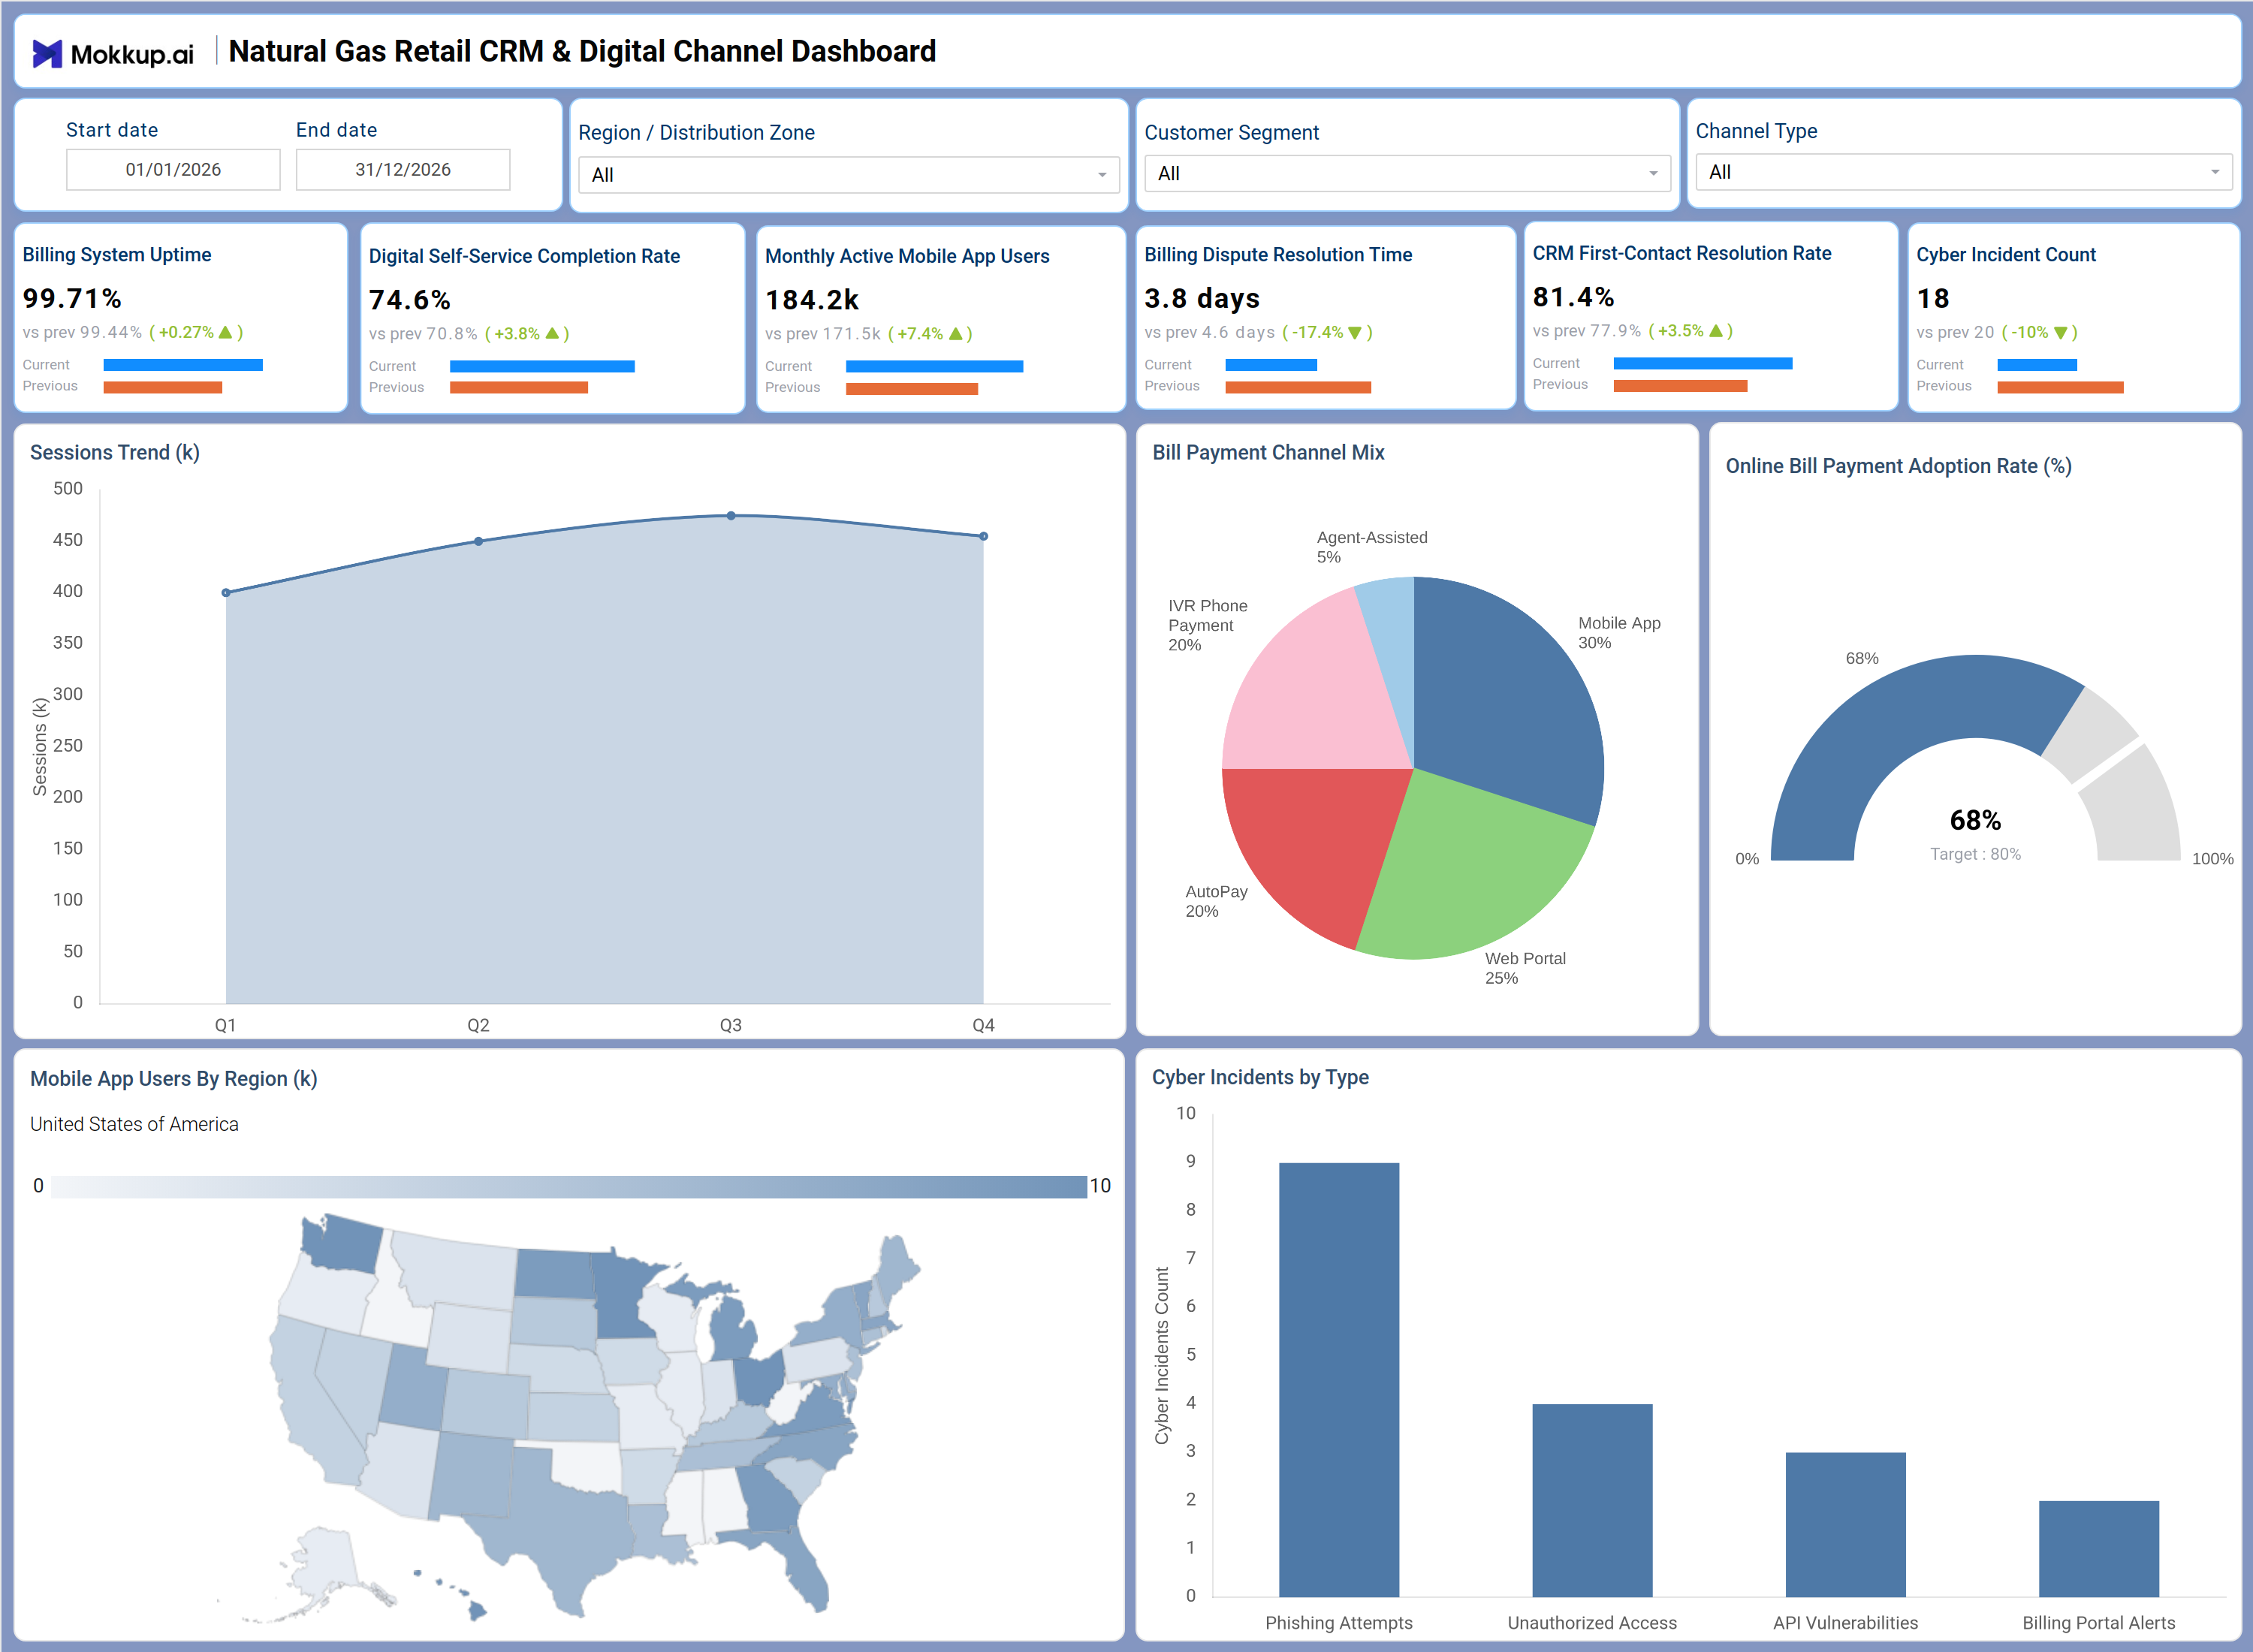This screenshot has height=1652, width=2253.
Task: Click the Billing Portal Alerts bar
Action: [x=2099, y=1548]
